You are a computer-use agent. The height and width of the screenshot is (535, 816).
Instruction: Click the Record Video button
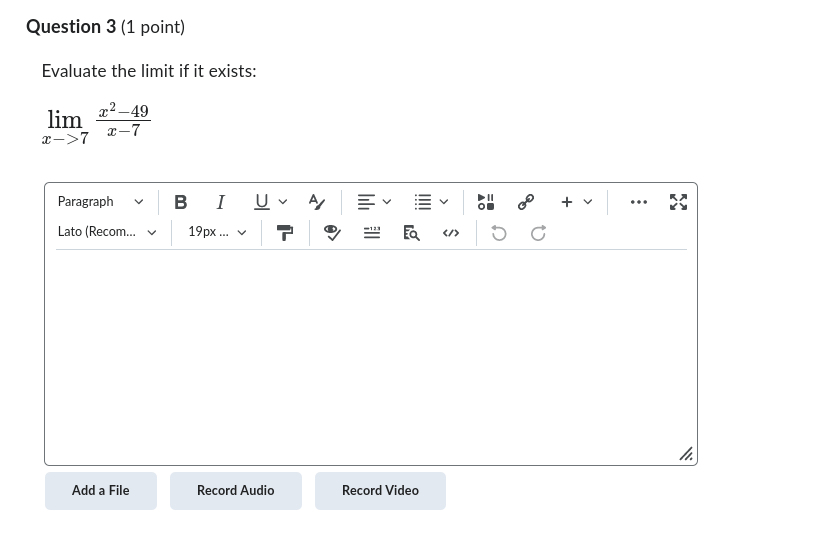pyautogui.click(x=380, y=491)
